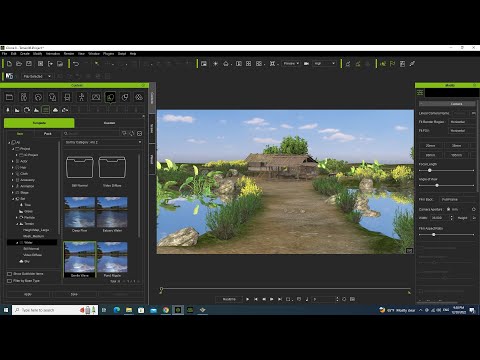Open the Fit Render Region dropdown
The height and width of the screenshot is (360, 480).
click(x=463, y=122)
